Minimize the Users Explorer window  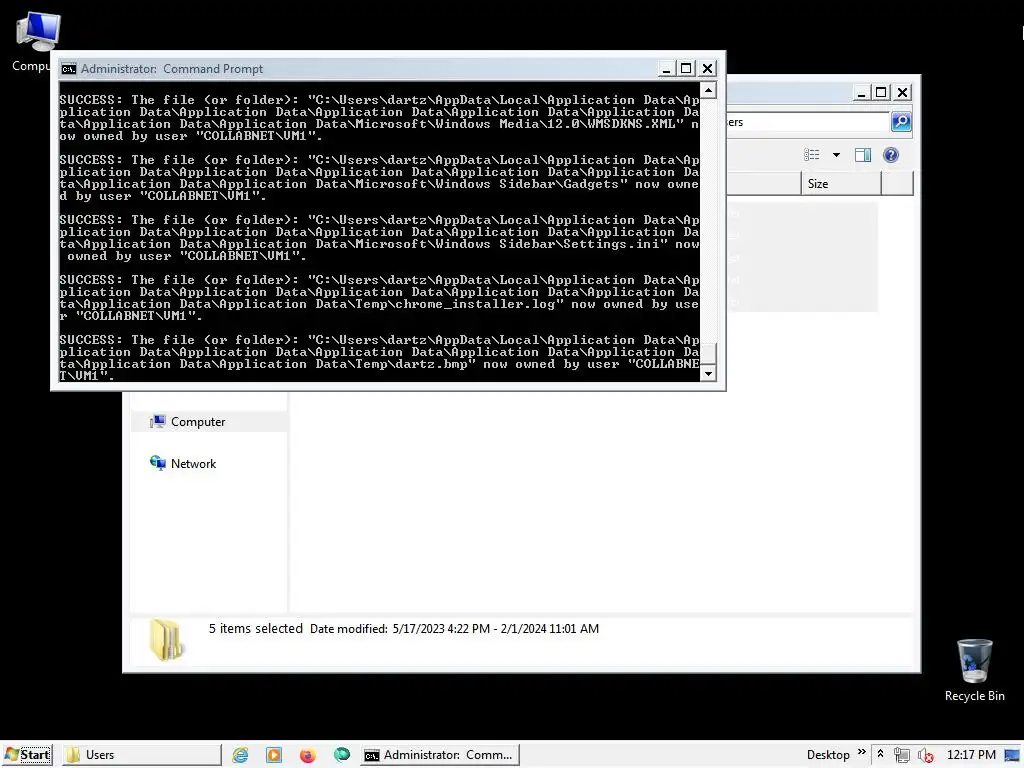[861, 93]
